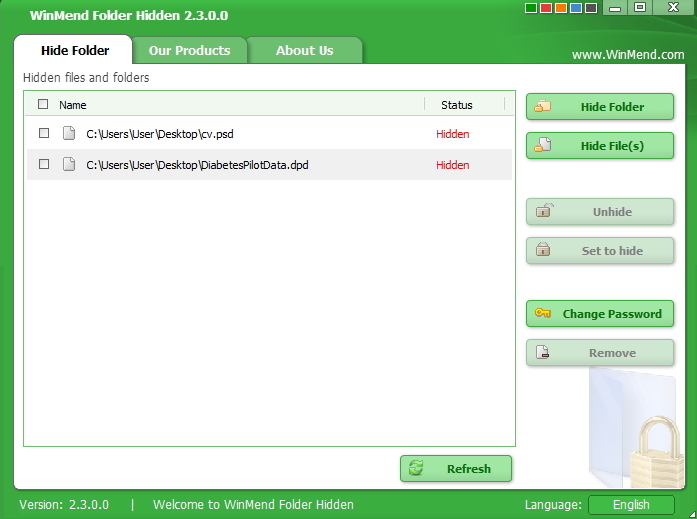The height and width of the screenshot is (519, 697).
Task: Select the C:\Users\User\Desktop\cv.psd path
Action: pyautogui.click(x=160, y=134)
